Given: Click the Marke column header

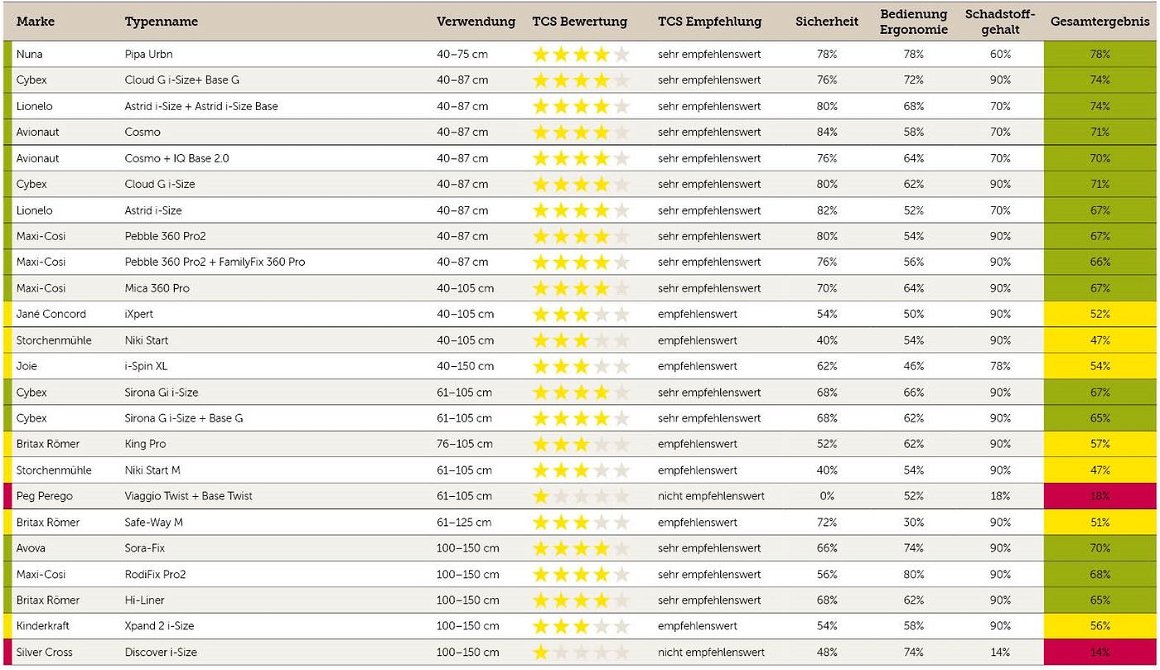Looking at the screenshot, I should click(35, 22).
